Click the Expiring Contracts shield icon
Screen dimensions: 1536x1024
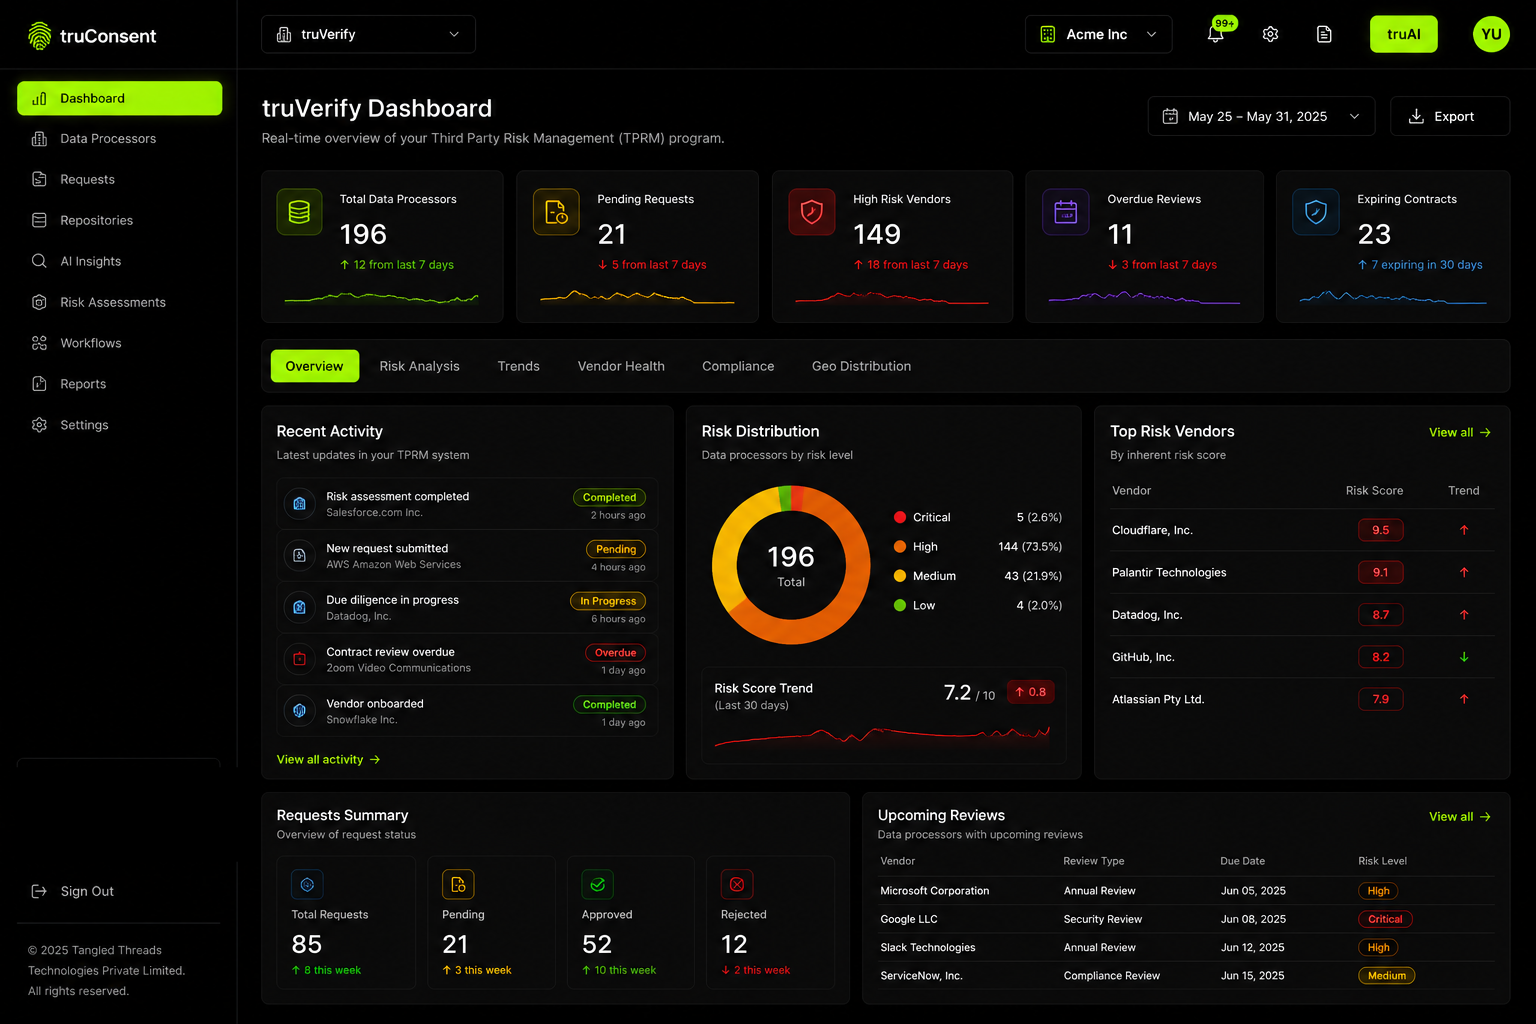tap(1316, 212)
